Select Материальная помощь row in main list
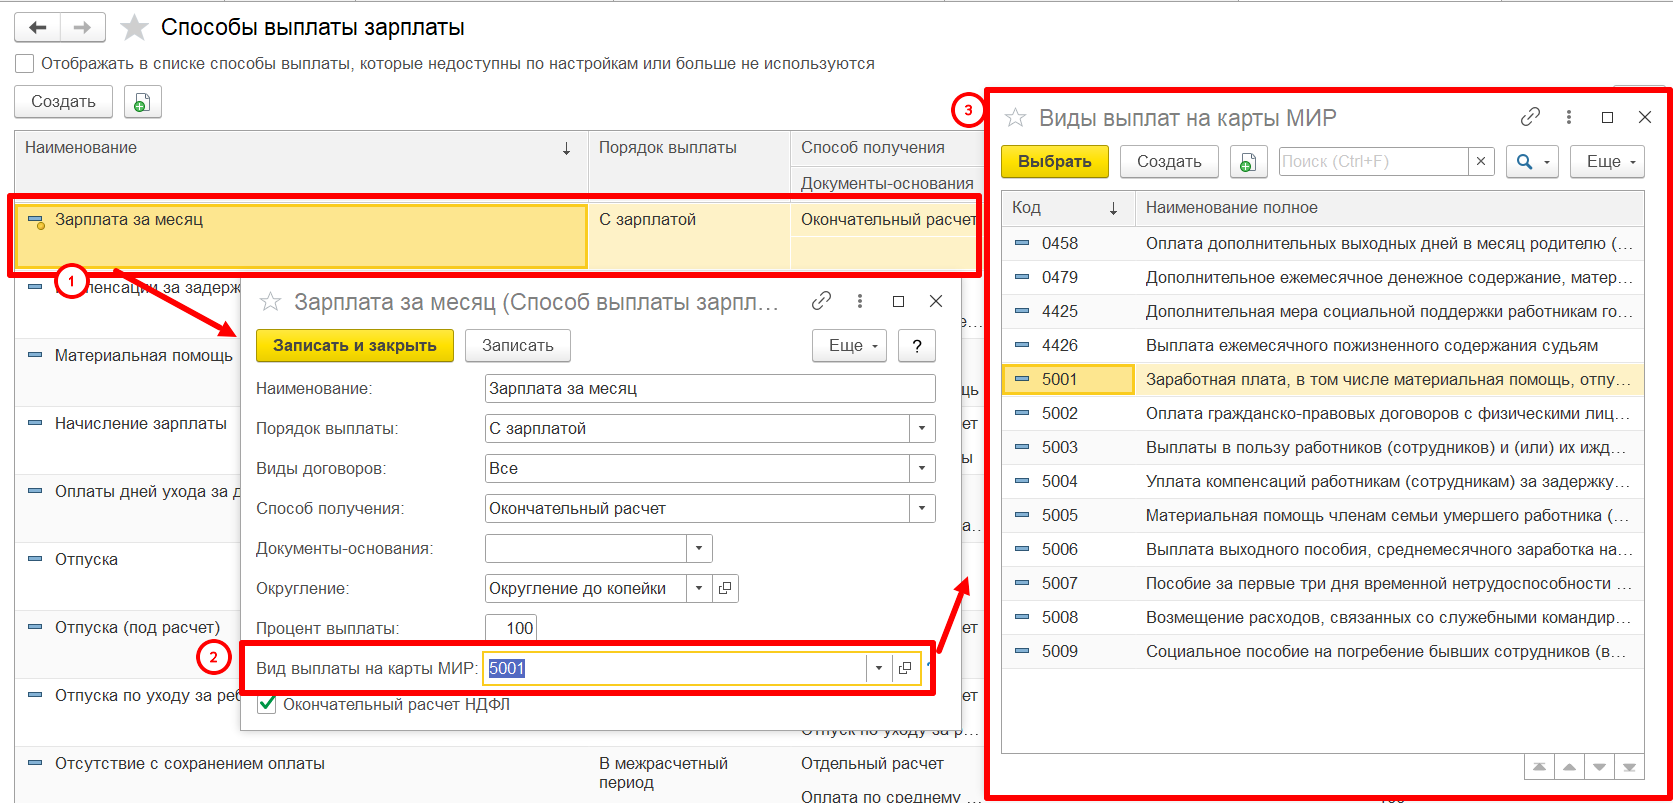Screen dimensions: 1673x803 143,356
